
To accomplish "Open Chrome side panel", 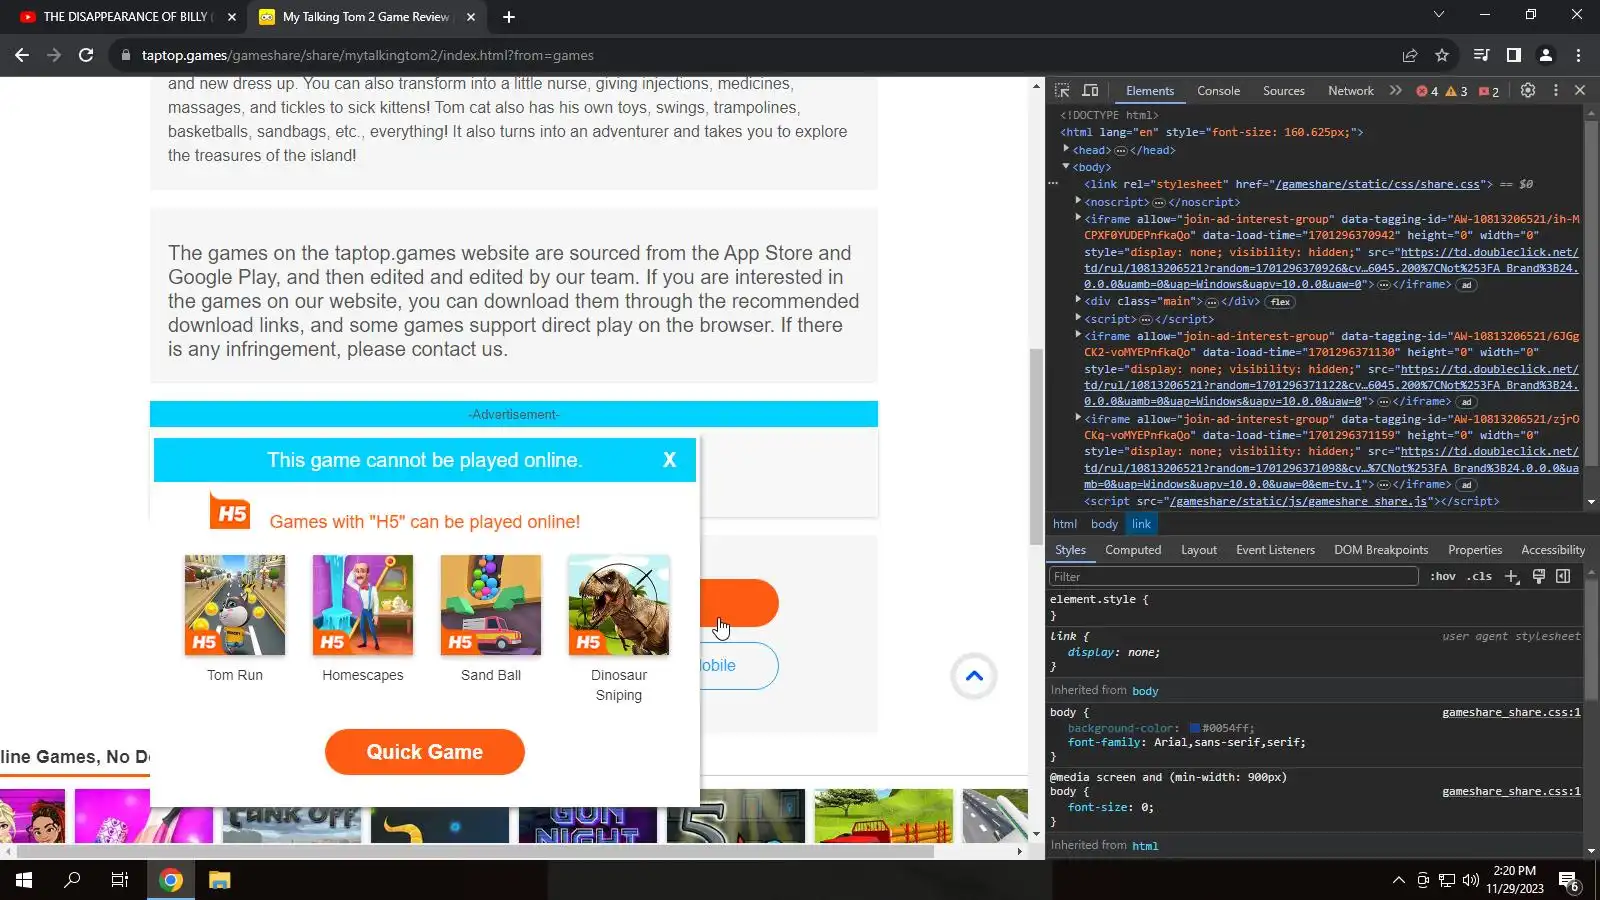I will point(1514,55).
